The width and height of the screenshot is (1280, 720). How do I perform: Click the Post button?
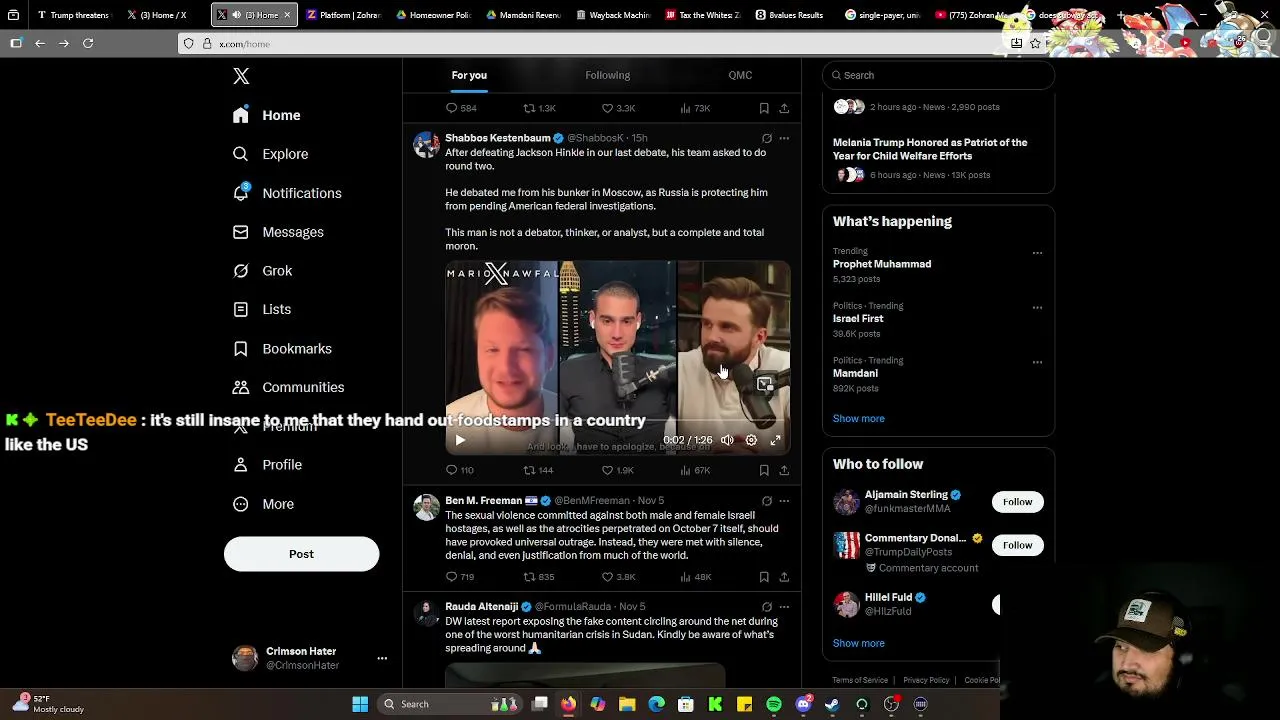coord(301,554)
